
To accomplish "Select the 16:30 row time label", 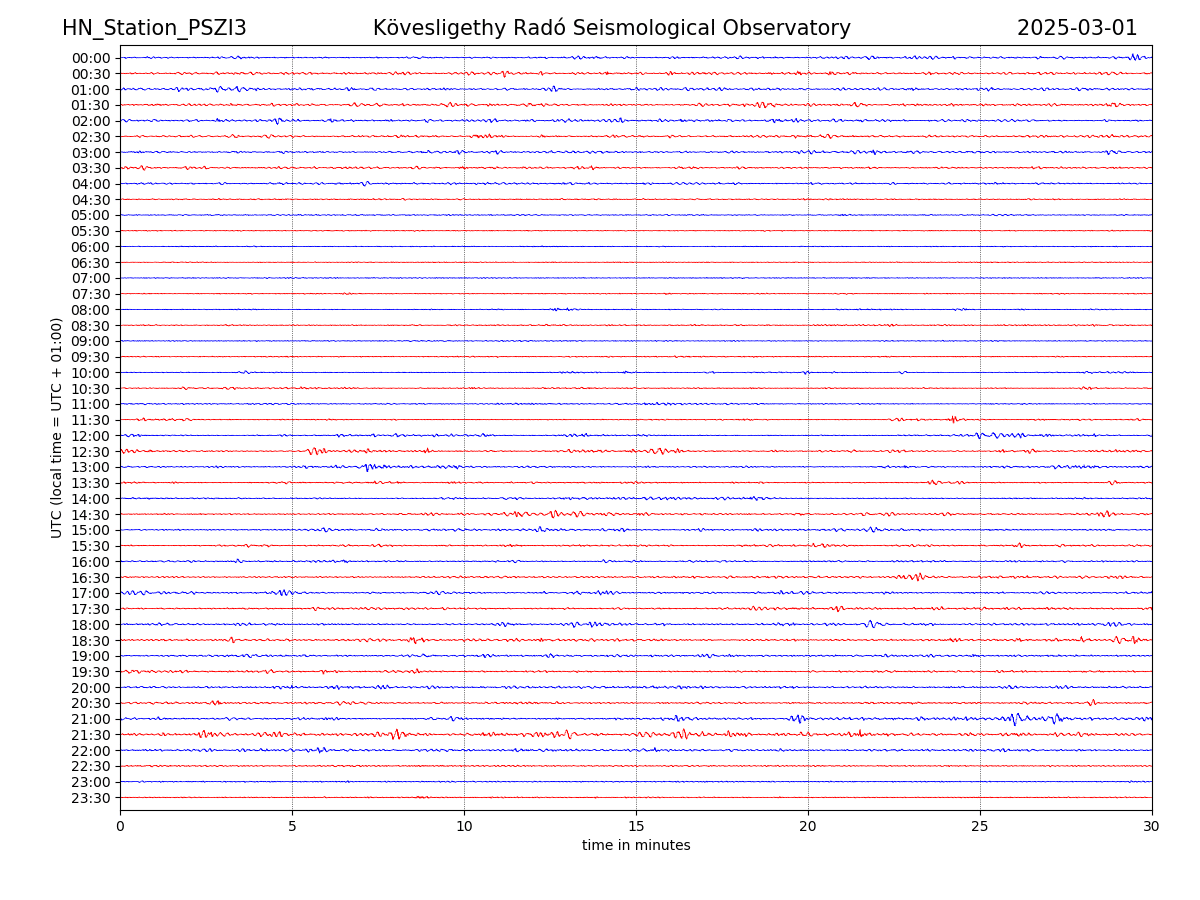I will (x=91, y=578).
